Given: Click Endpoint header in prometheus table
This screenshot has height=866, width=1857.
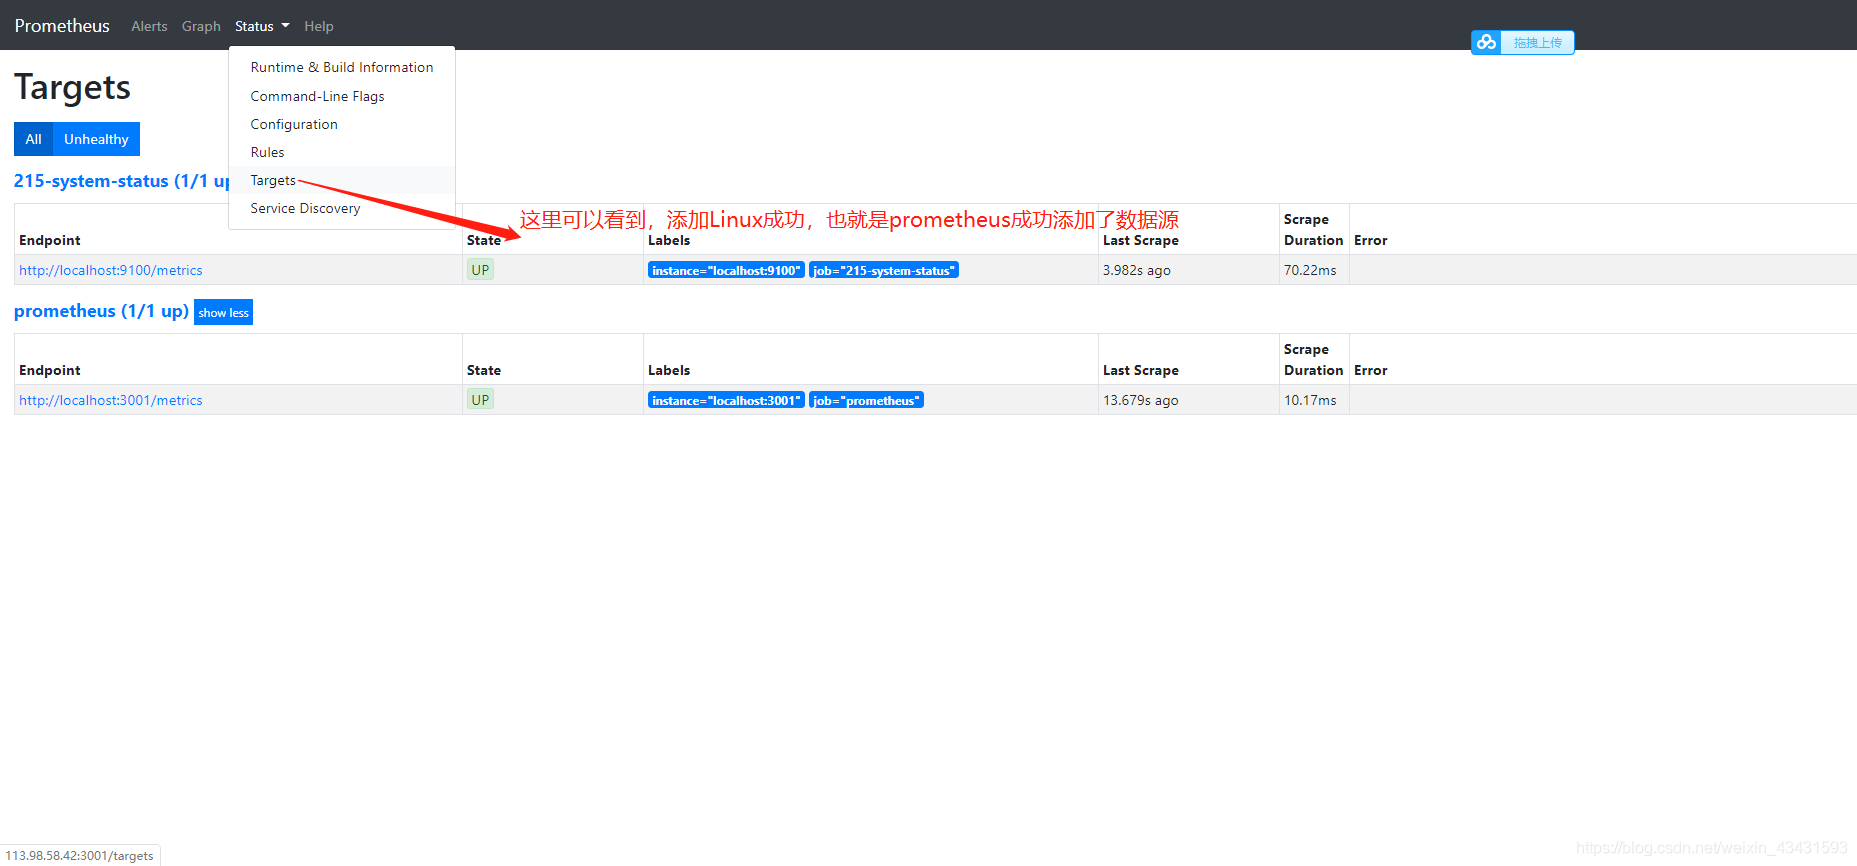Looking at the screenshot, I should [50, 370].
